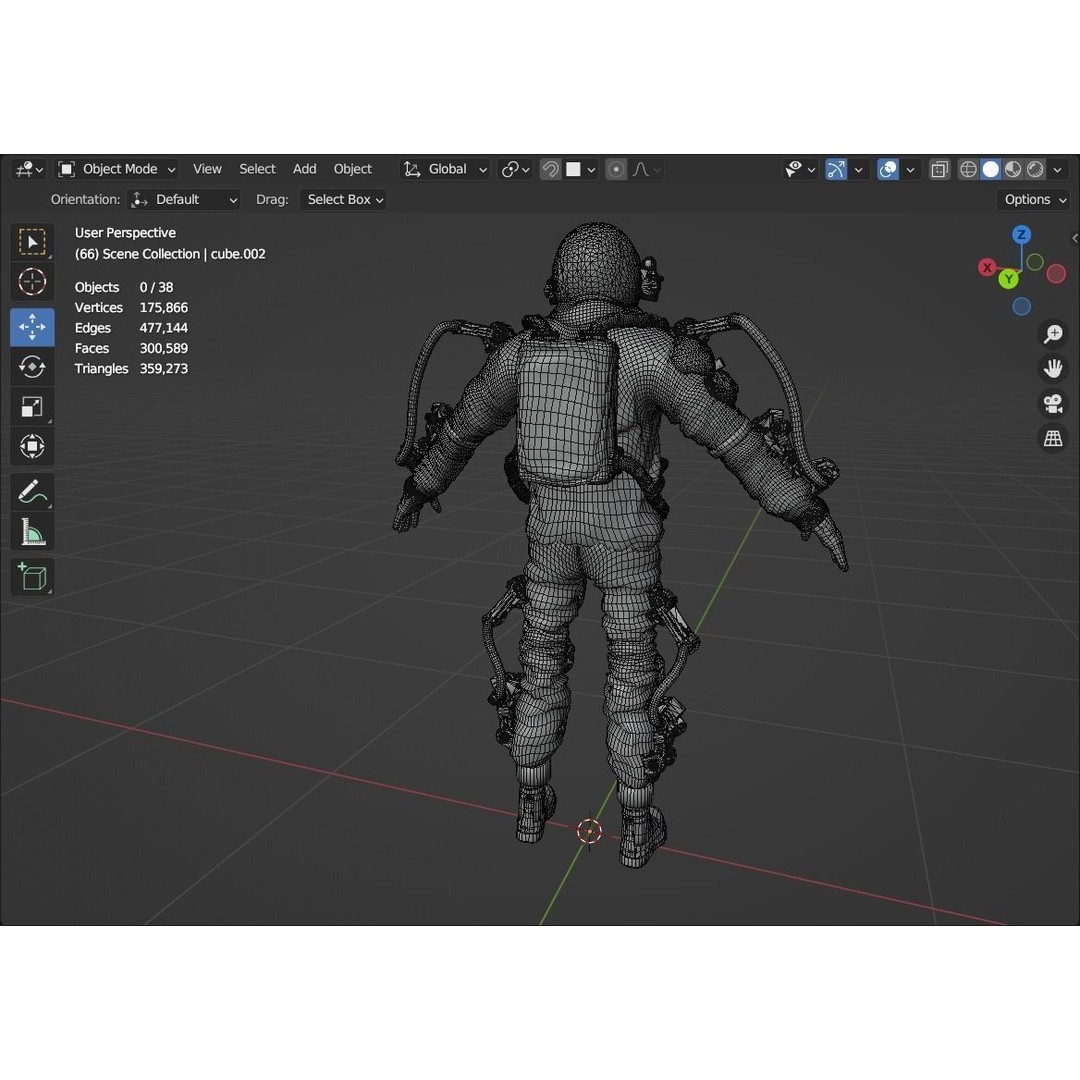Toggle camera view with camera icon

click(x=1052, y=404)
